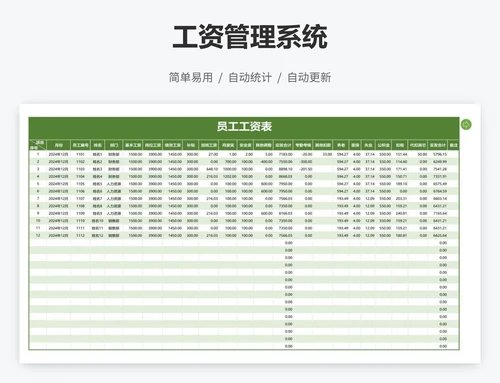Click monthly bonus cell 1202.00

[229, 176]
